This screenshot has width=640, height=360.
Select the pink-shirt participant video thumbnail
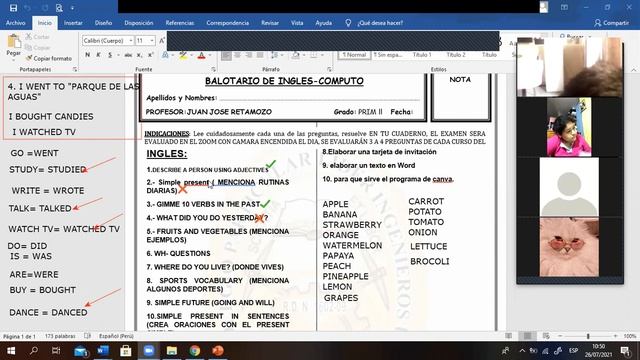(x=569, y=127)
